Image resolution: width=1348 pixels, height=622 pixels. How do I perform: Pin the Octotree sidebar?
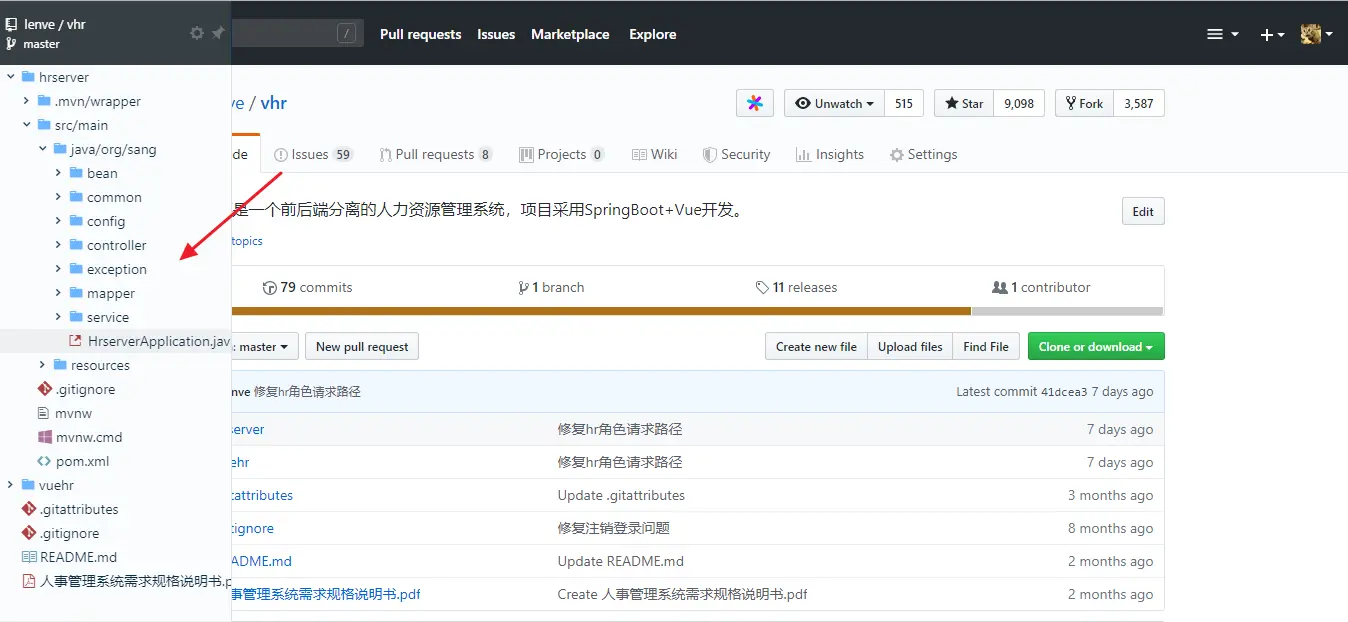(218, 33)
